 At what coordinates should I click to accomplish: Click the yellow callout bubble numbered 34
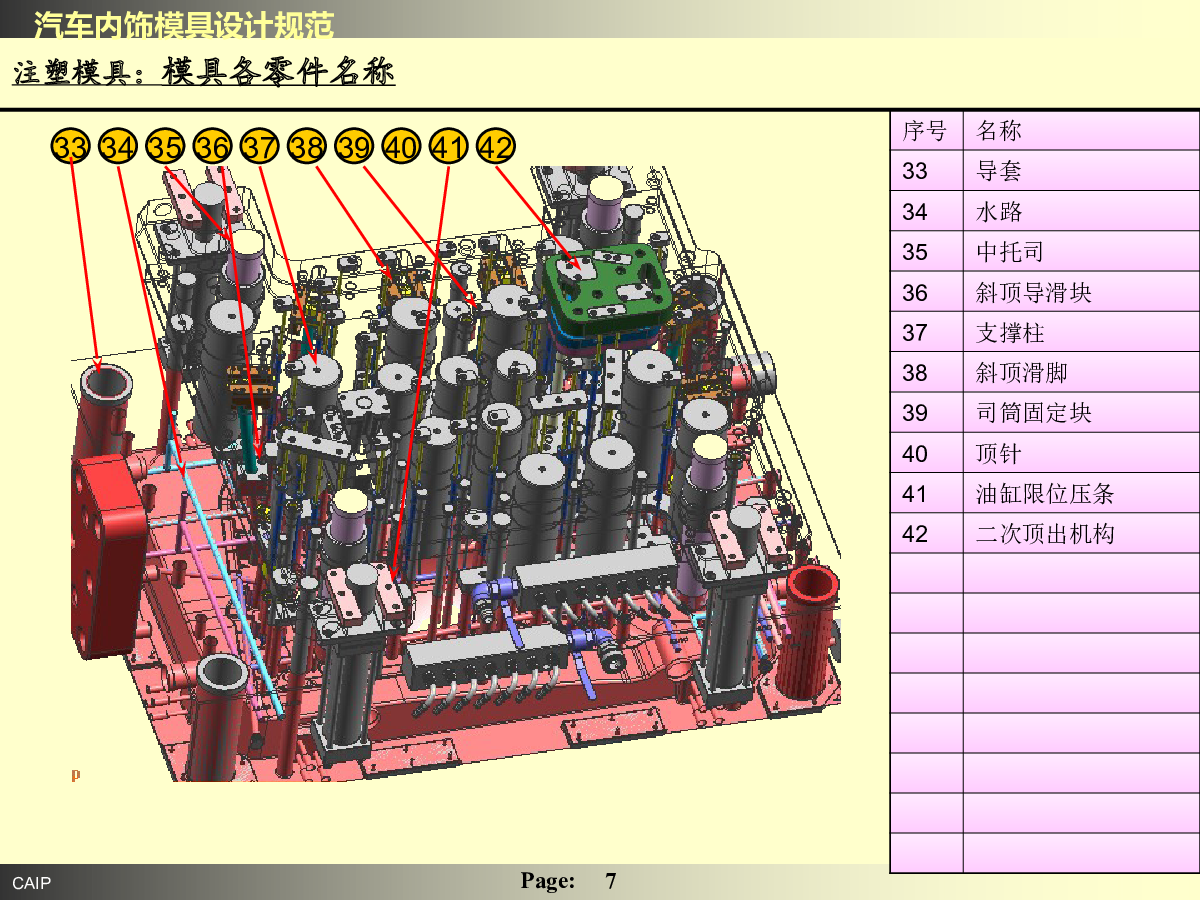pos(118,148)
